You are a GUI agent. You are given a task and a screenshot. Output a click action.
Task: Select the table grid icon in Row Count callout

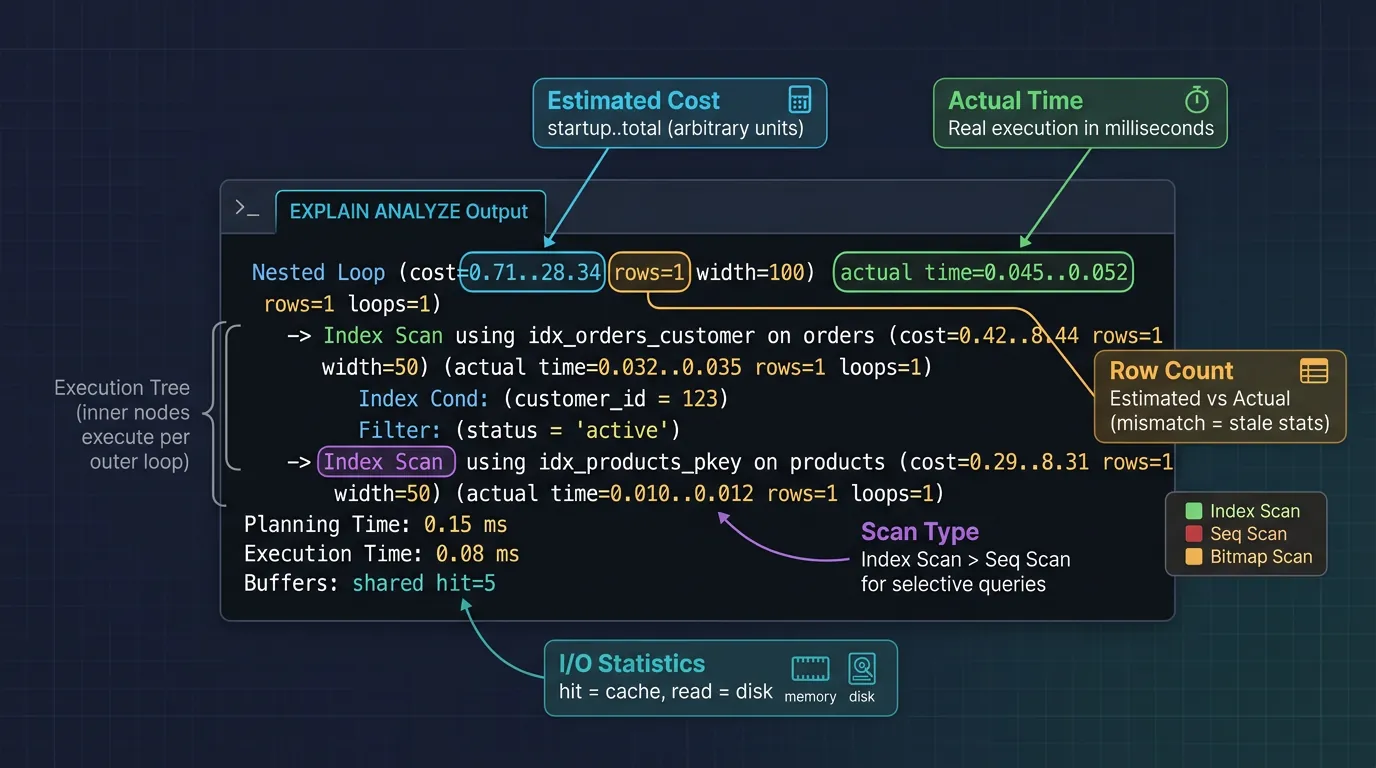tap(1313, 370)
